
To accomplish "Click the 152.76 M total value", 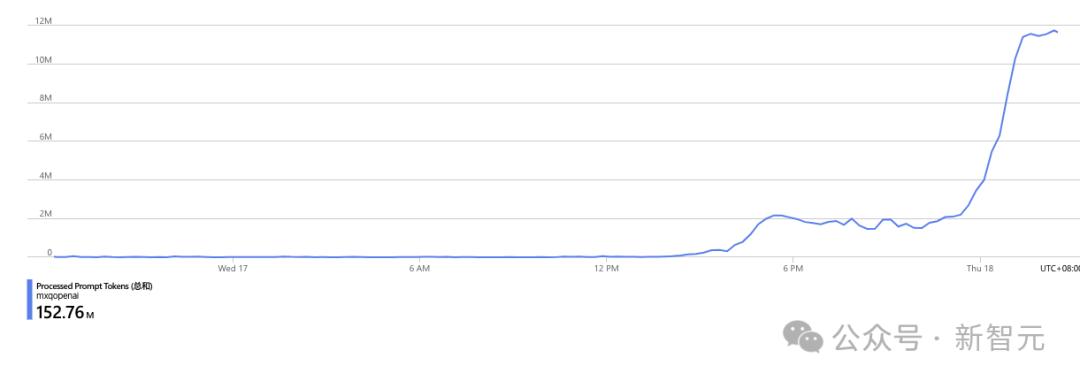I will click(x=65, y=313).
